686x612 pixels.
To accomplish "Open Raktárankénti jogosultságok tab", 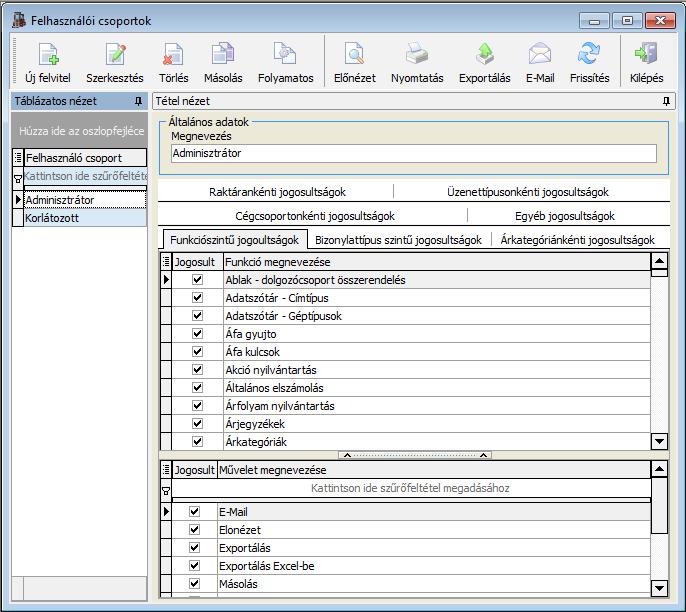I will 277,192.
